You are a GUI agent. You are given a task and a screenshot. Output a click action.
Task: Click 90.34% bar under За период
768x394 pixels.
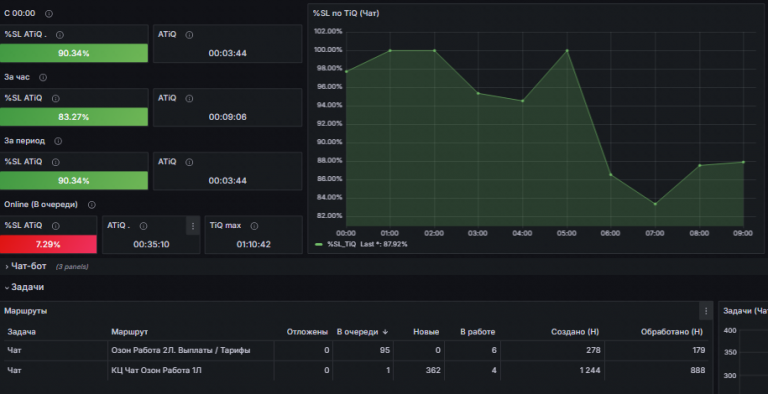pyautogui.click(x=73, y=180)
